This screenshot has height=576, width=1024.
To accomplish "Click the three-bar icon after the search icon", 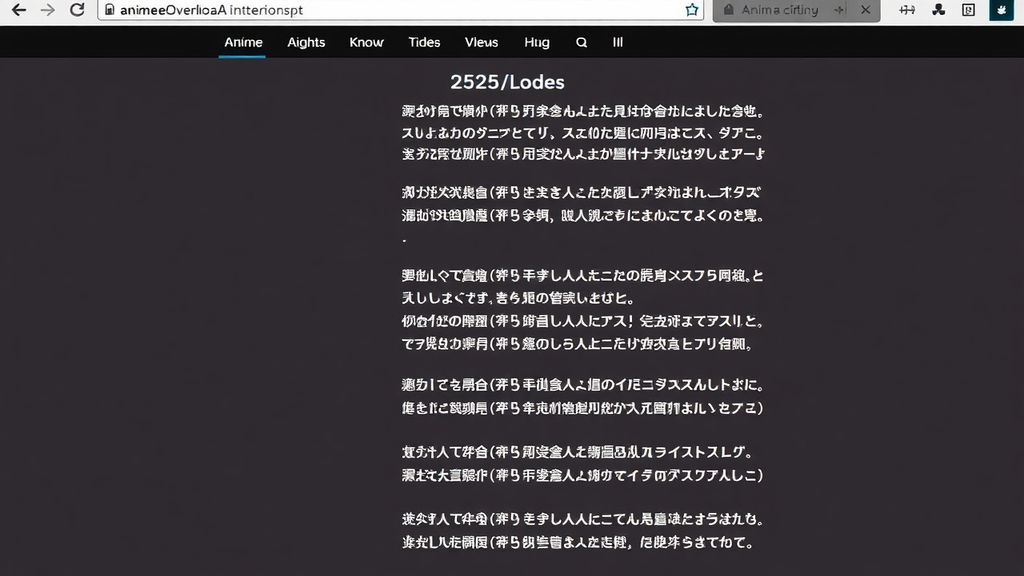I will 618,42.
